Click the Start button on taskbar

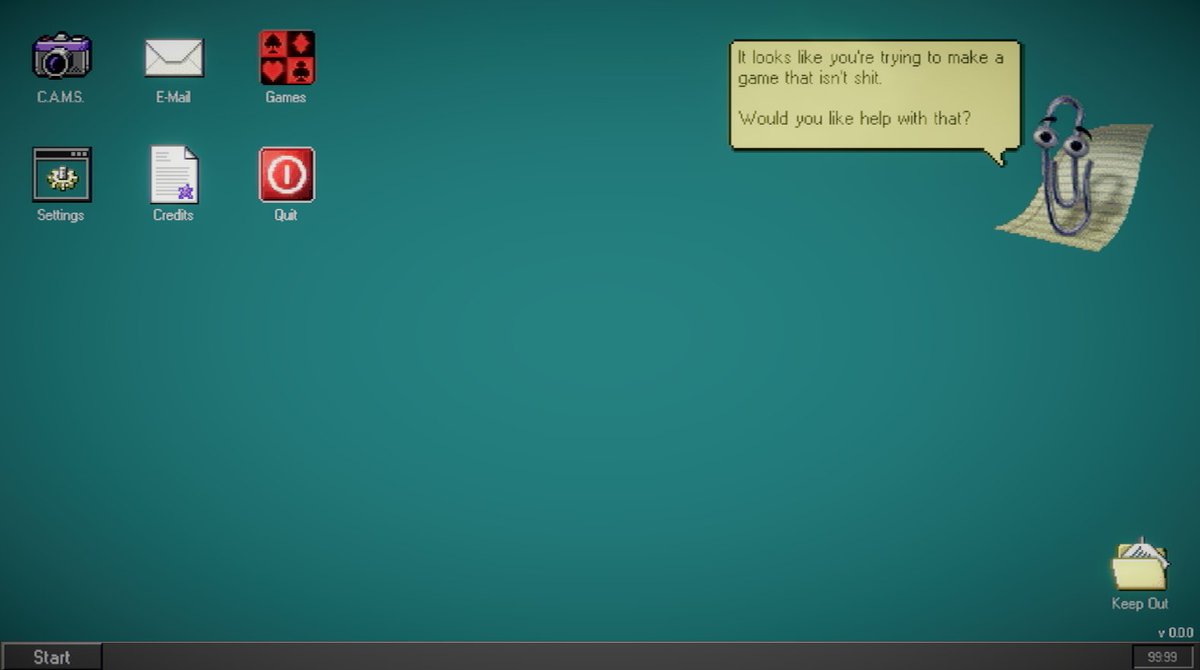pyautogui.click(x=51, y=657)
